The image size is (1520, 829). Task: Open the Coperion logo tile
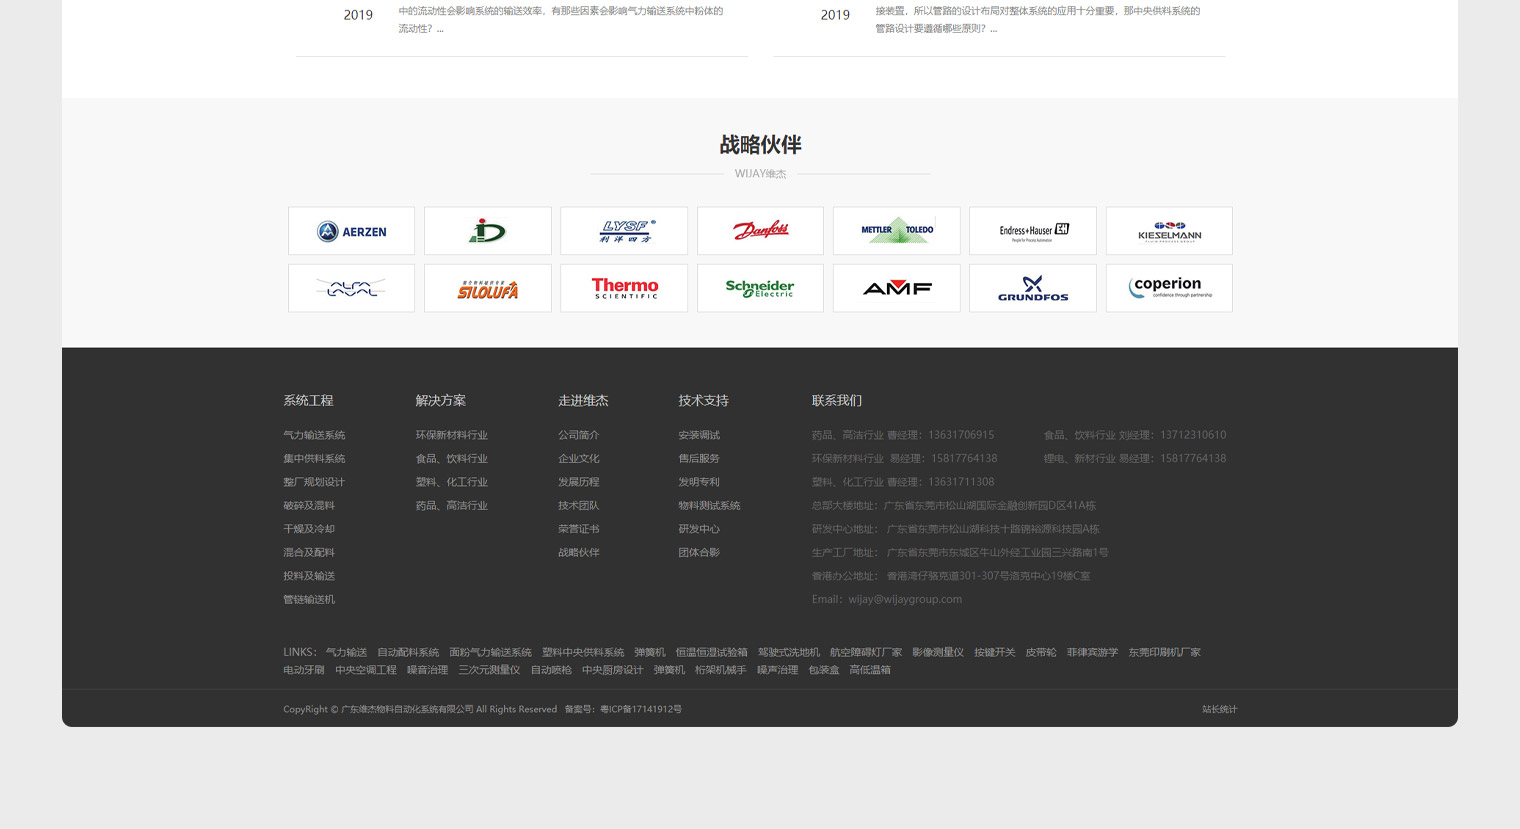point(1169,288)
